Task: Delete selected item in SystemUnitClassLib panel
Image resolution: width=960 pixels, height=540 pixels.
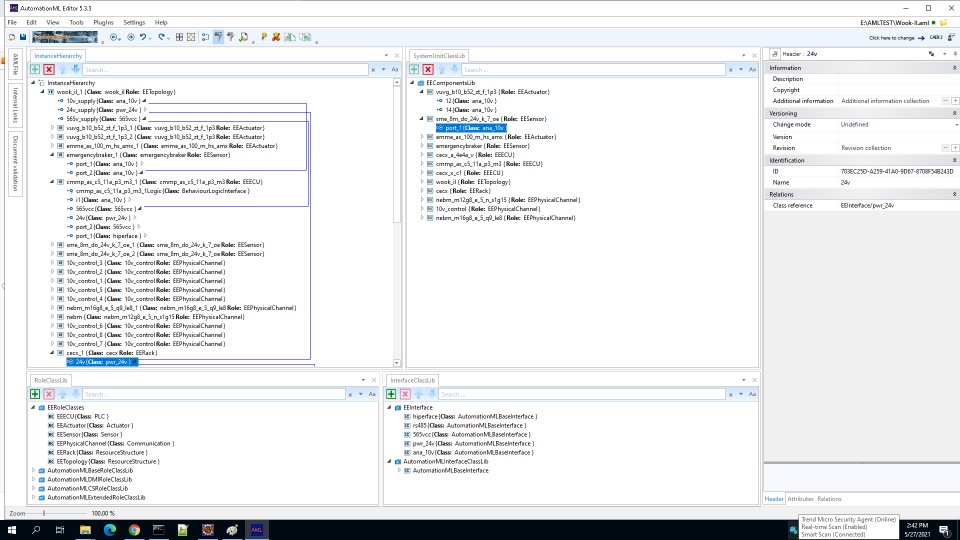Action: pos(428,69)
